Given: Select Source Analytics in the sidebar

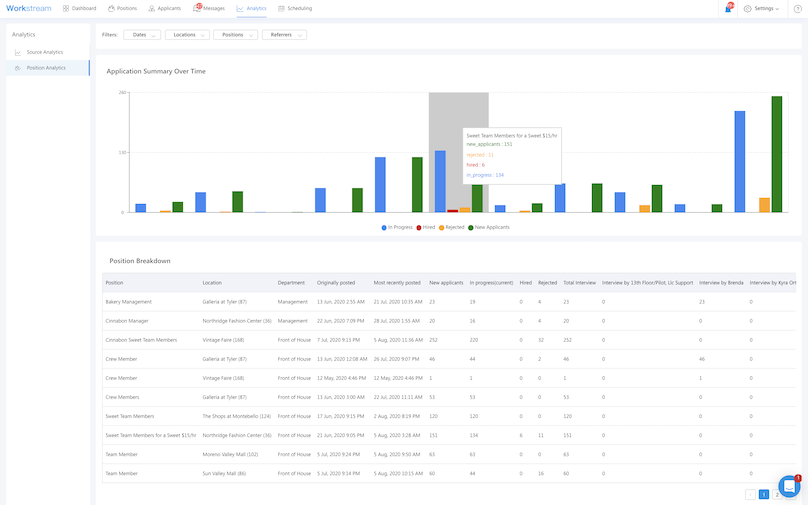Looking at the screenshot, I should (44, 52).
